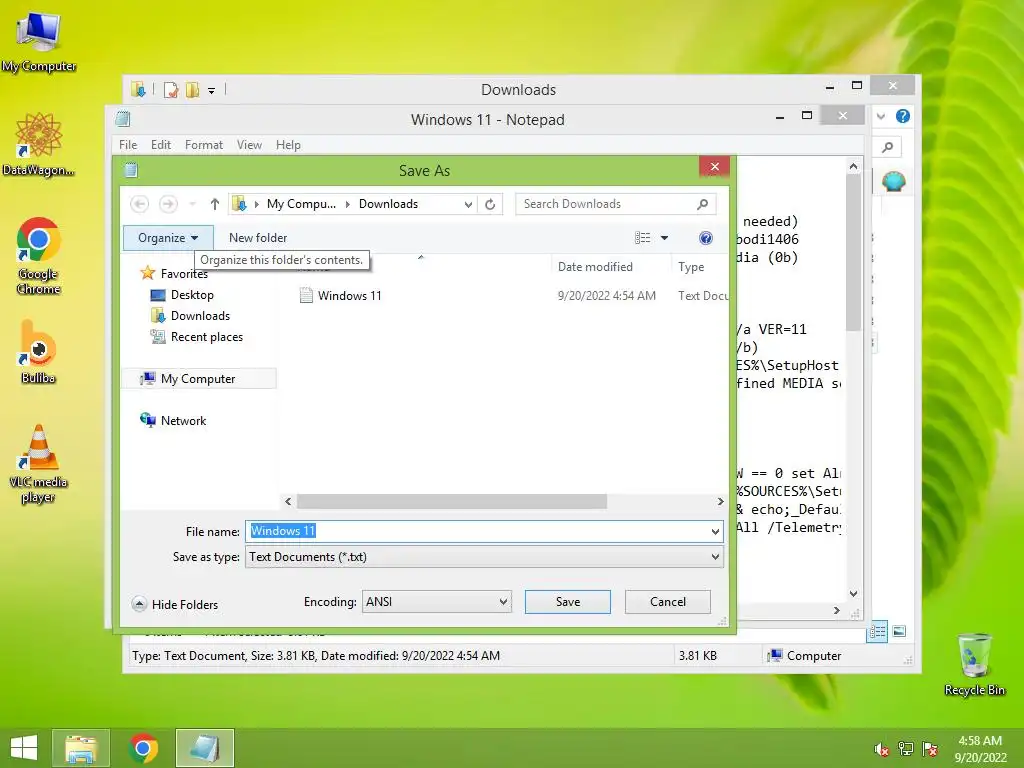Image resolution: width=1024 pixels, height=768 pixels.
Task: Click the Windows 11 text file icon
Action: [306, 295]
